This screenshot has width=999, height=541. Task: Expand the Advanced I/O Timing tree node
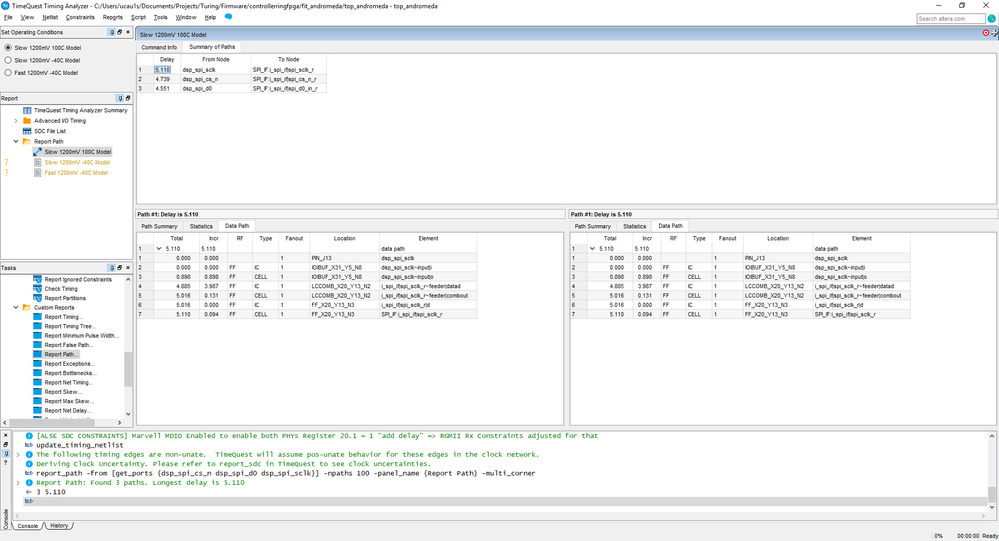click(15, 121)
